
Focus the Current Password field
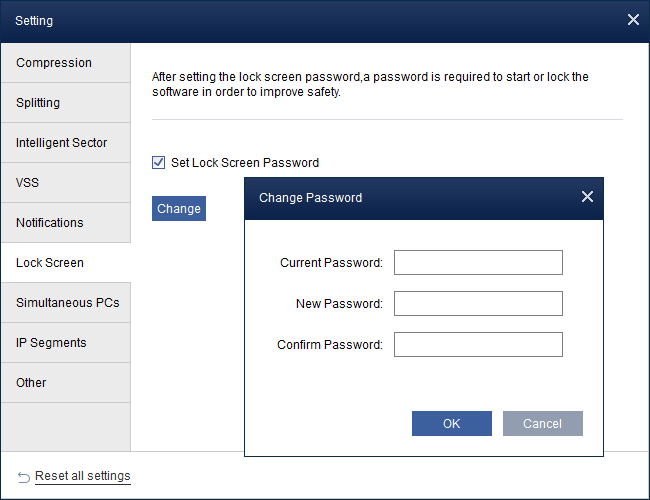pos(478,263)
